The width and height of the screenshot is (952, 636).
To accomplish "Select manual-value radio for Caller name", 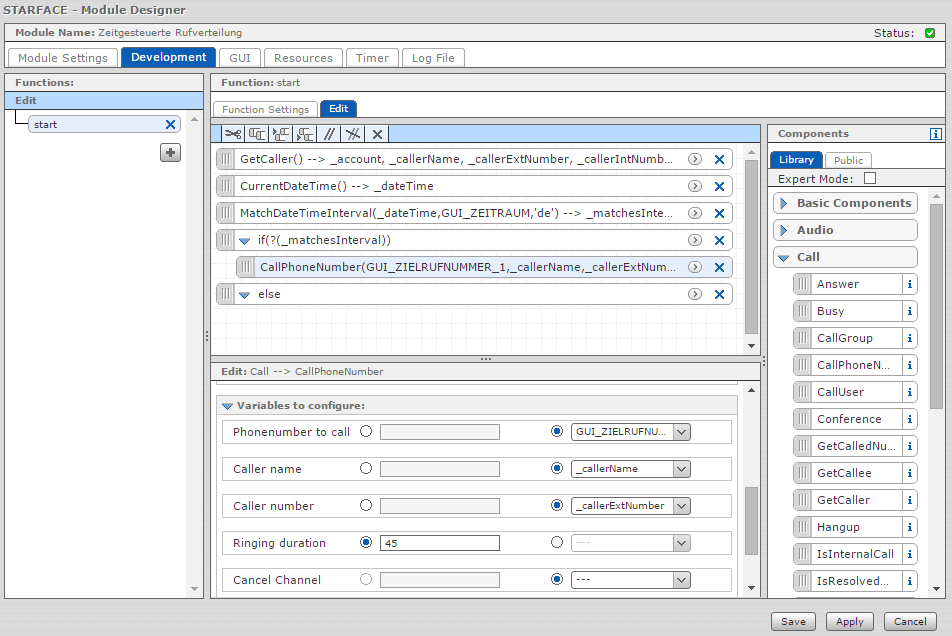I will (366, 468).
